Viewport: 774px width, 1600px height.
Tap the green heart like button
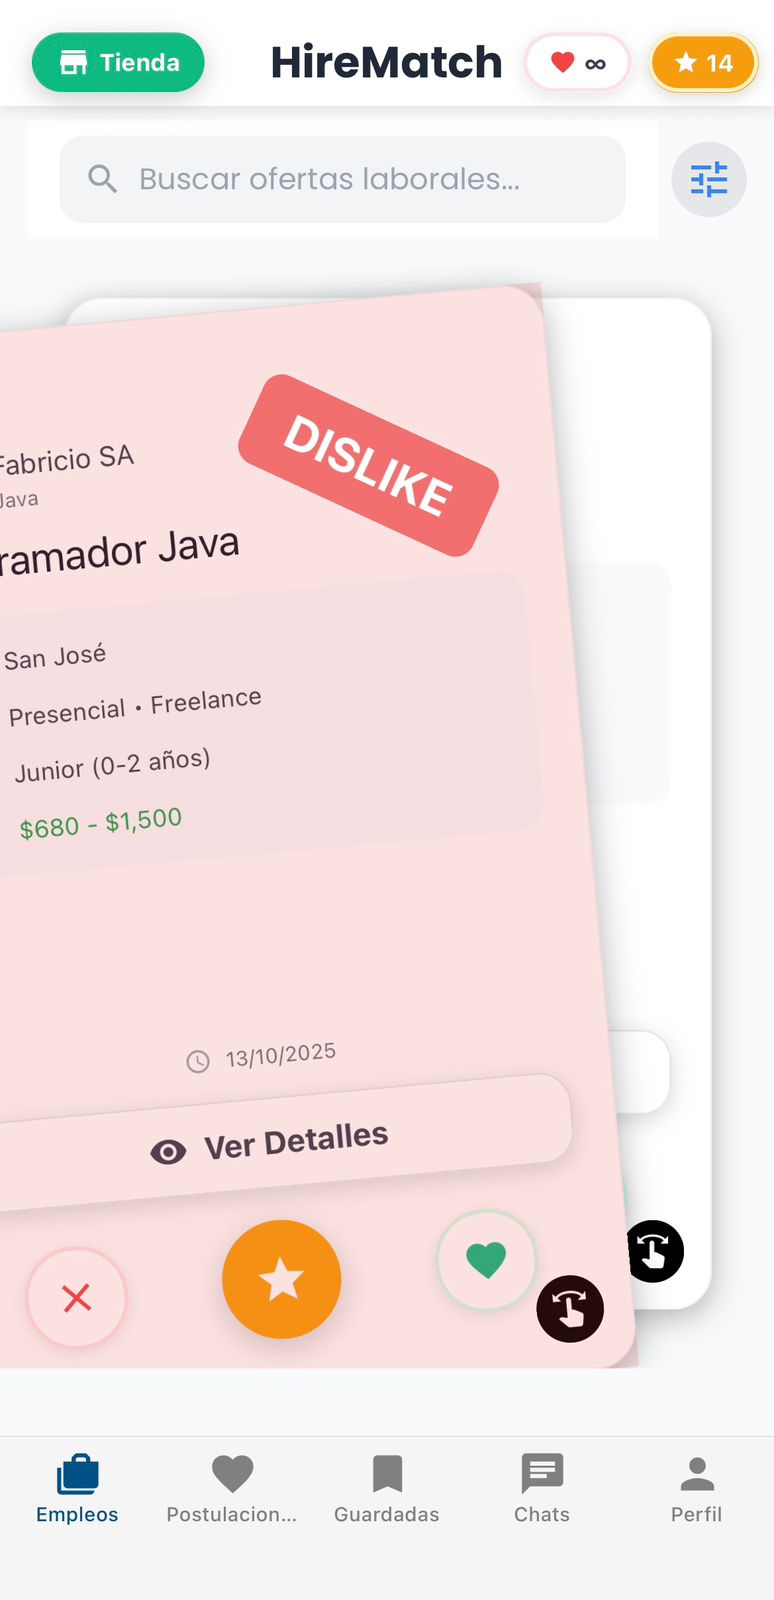[x=487, y=1260]
